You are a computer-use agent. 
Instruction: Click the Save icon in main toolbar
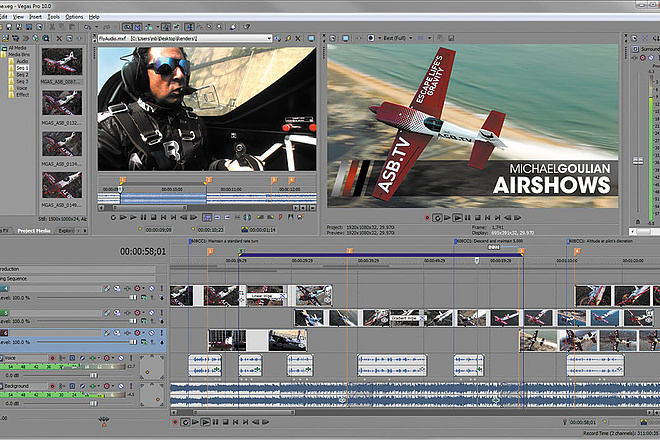[x=8, y=27]
